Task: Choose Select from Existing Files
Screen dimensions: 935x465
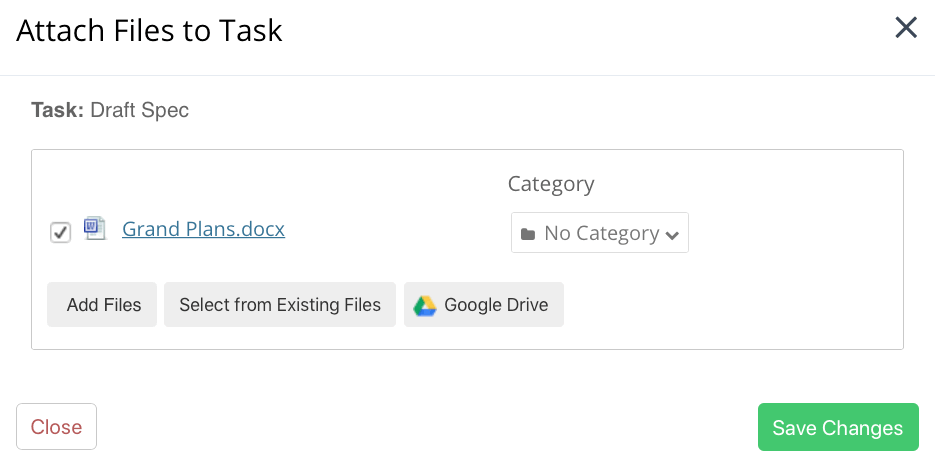Action: pyautogui.click(x=280, y=305)
